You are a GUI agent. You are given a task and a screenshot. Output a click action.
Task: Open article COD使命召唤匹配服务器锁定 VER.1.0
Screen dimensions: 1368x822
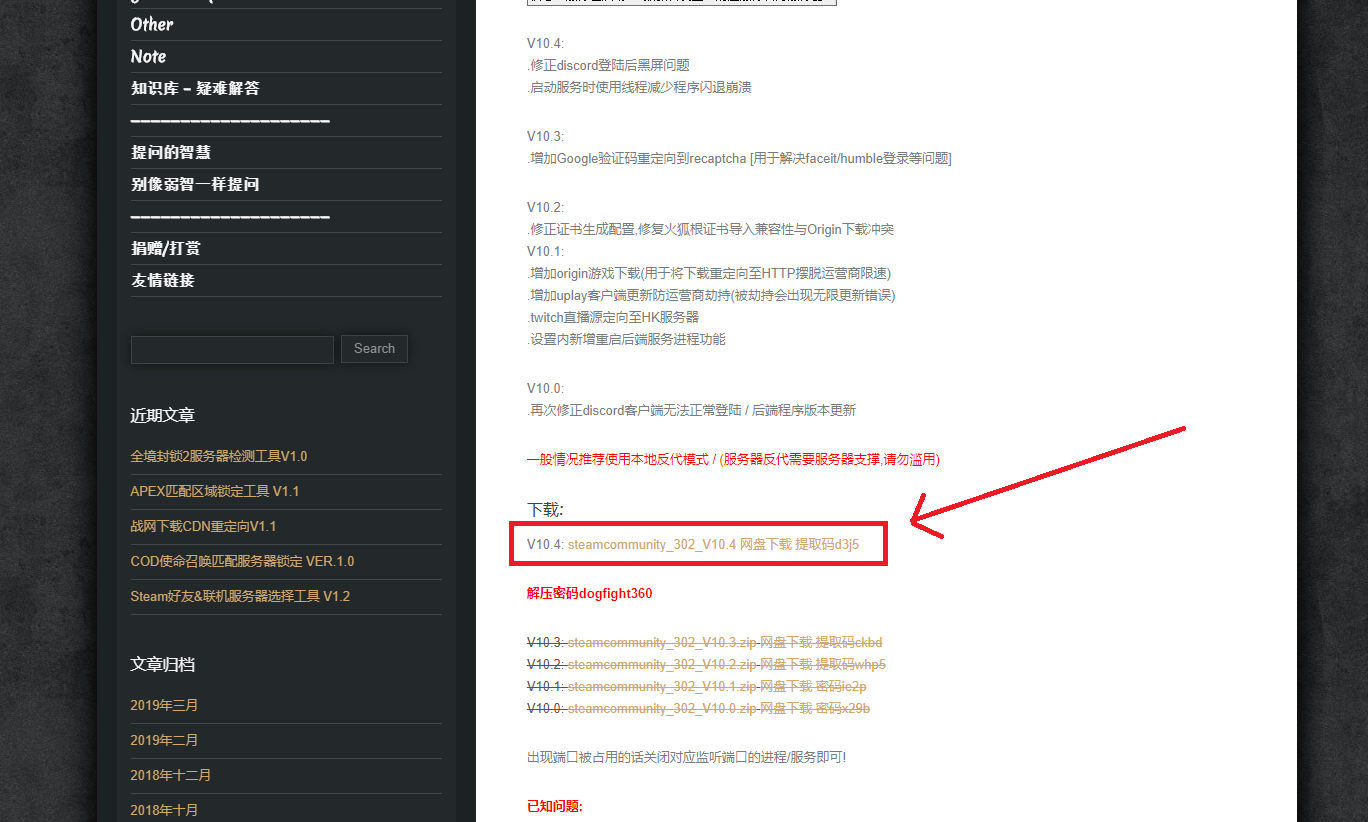[x=242, y=561]
